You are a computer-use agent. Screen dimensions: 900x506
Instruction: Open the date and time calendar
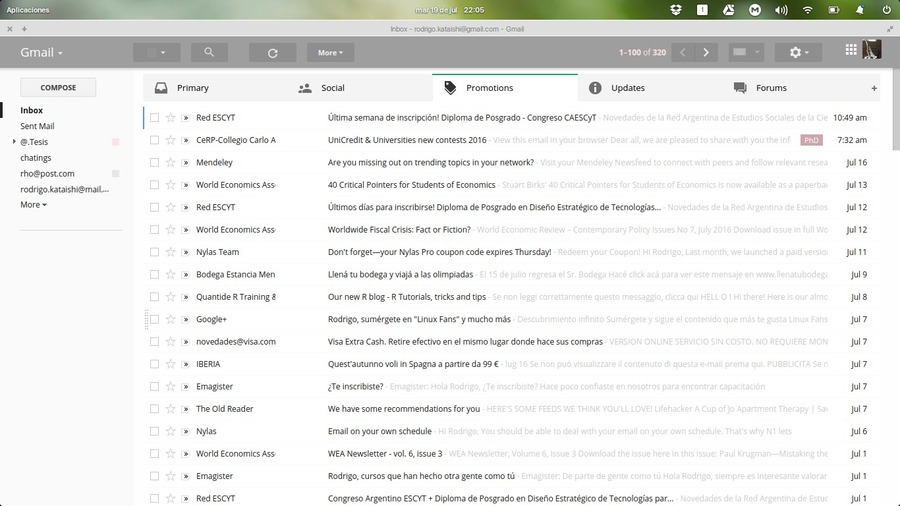[450, 10]
